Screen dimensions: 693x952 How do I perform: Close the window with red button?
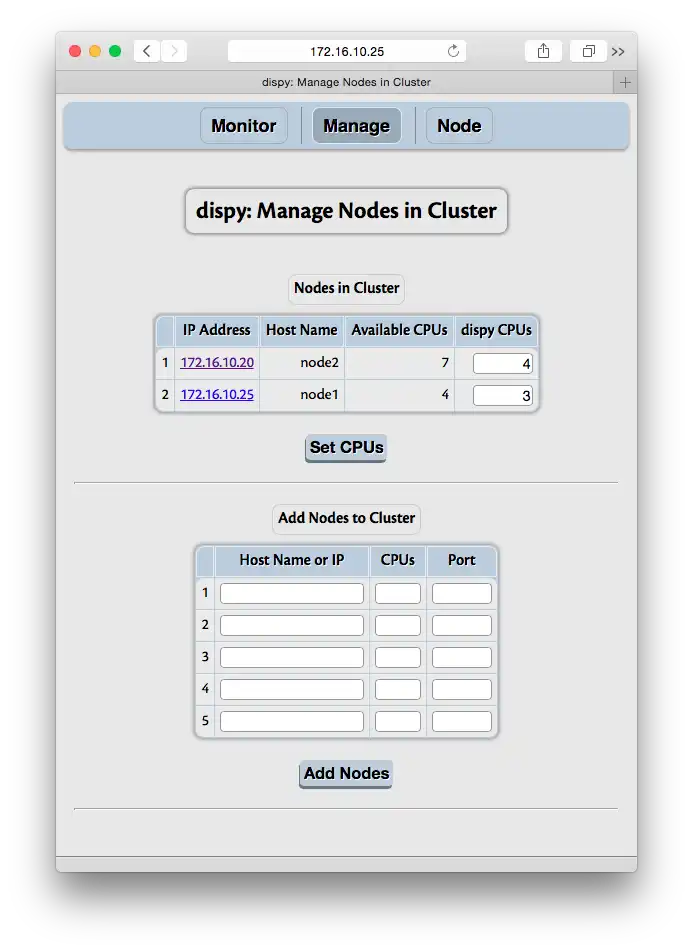(75, 51)
